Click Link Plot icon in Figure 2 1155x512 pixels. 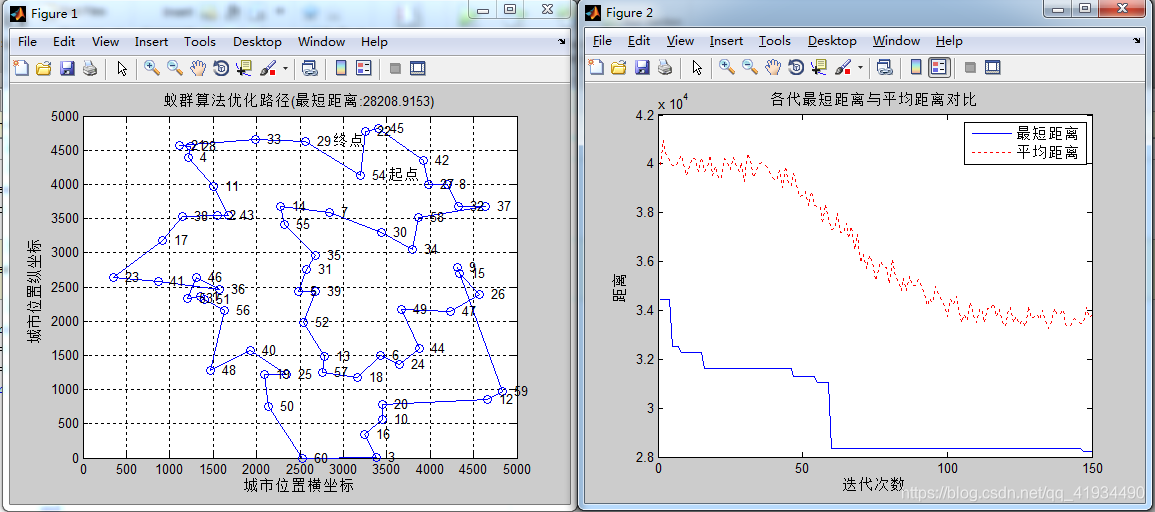(885, 68)
